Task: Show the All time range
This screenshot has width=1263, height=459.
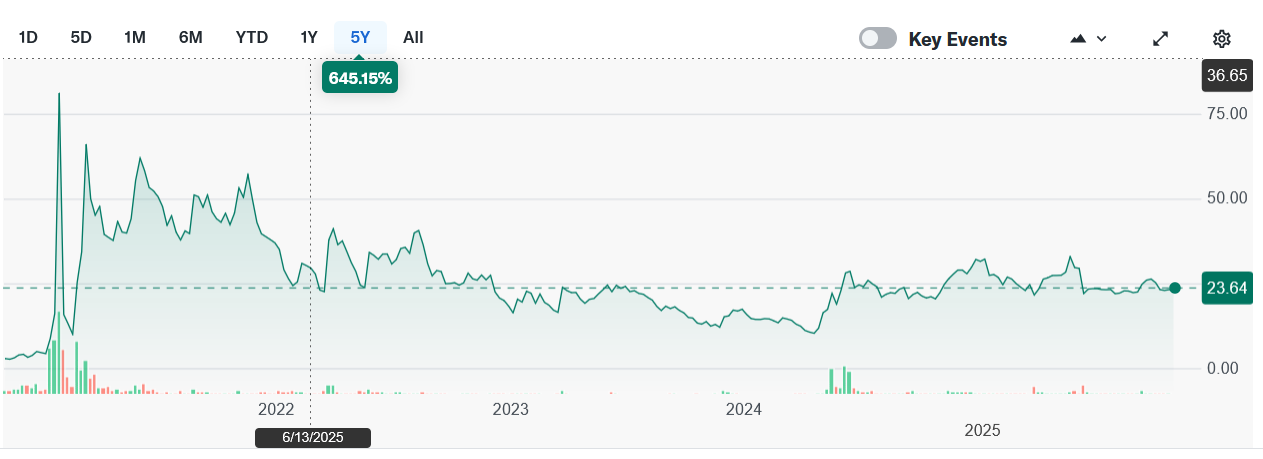Action: click(x=413, y=37)
